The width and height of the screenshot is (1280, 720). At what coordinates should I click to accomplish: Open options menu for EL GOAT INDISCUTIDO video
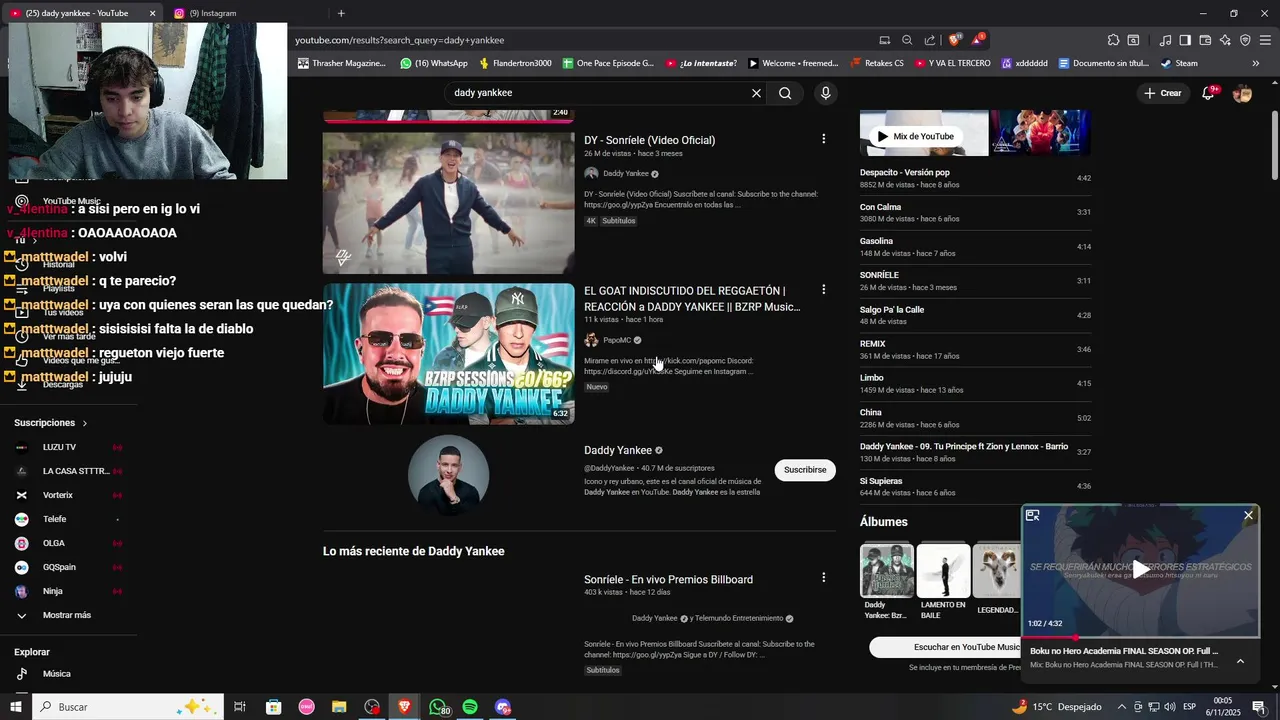coord(823,290)
